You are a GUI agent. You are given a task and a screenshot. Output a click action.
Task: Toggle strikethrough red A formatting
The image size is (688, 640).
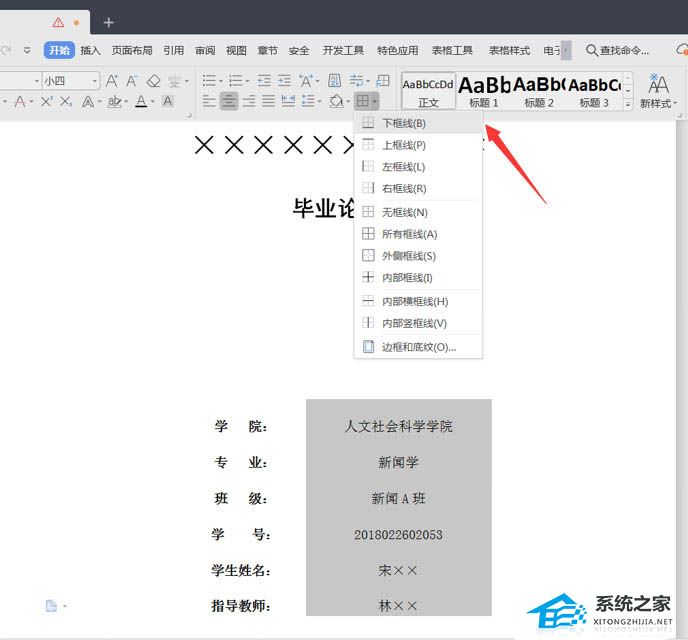pos(20,102)
